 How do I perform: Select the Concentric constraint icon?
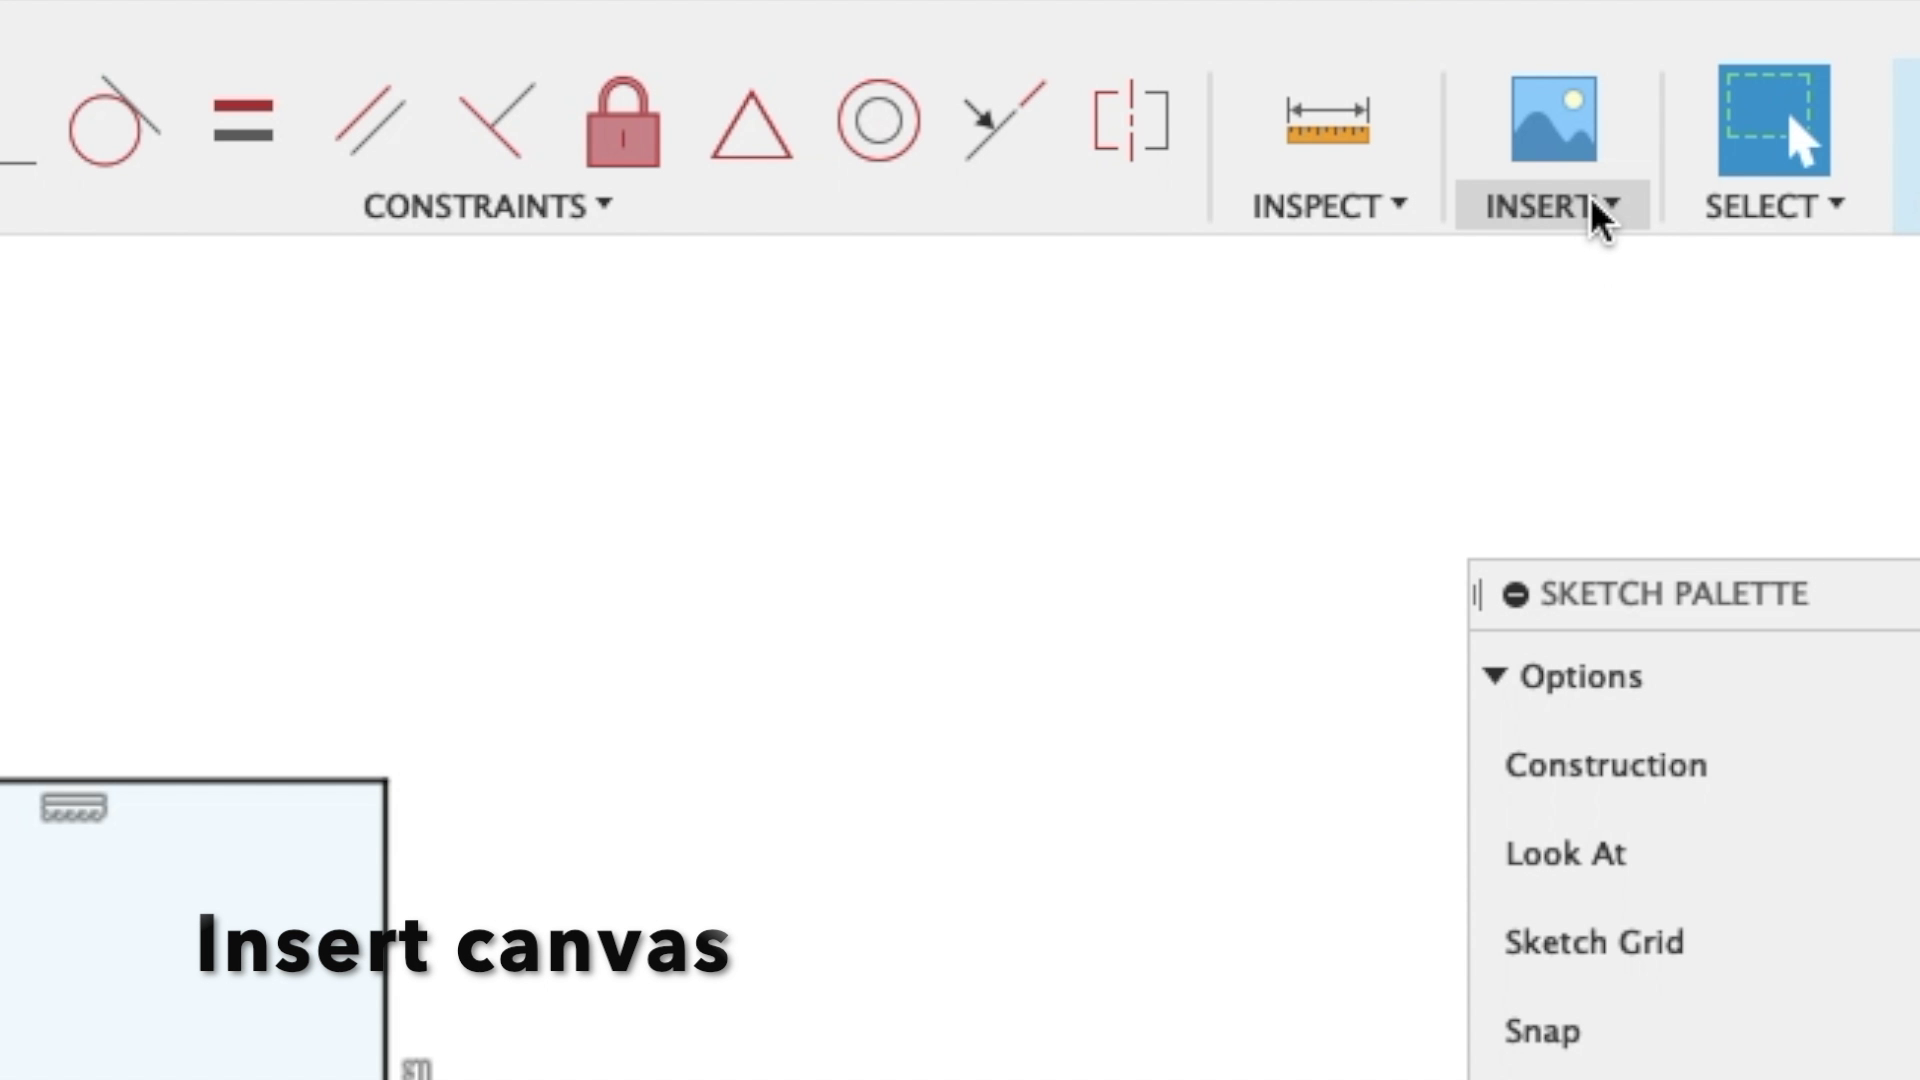tap(878, 121)
